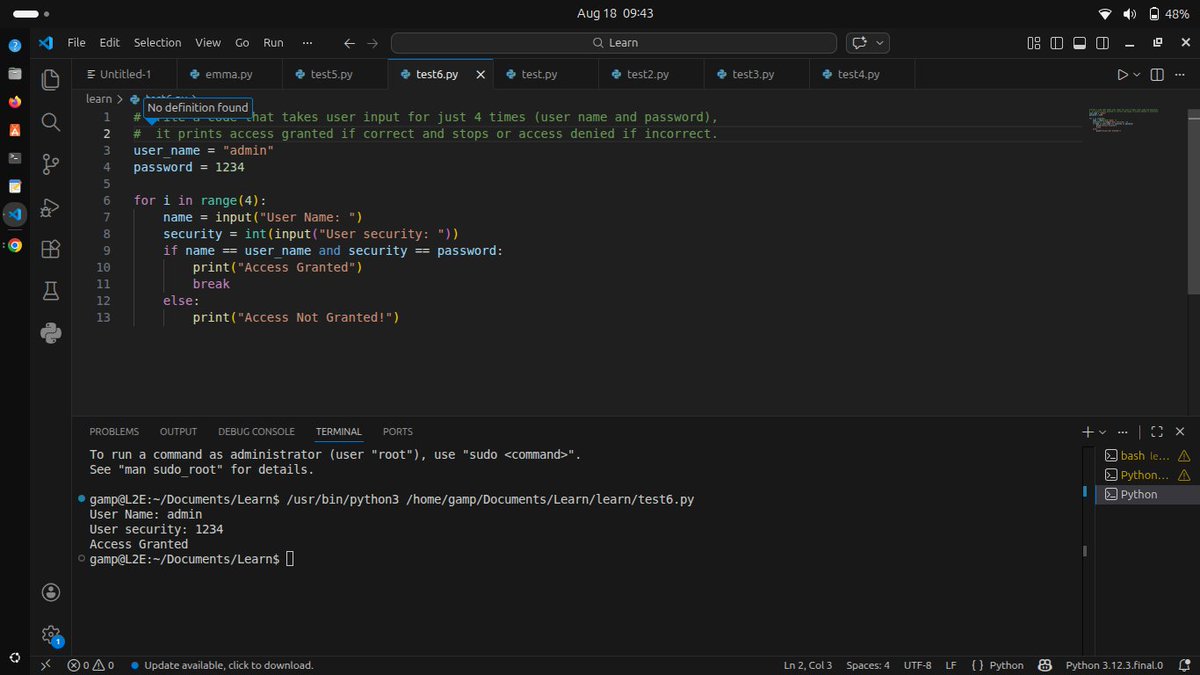Run the Python file with play button

tap(1123, 75)
